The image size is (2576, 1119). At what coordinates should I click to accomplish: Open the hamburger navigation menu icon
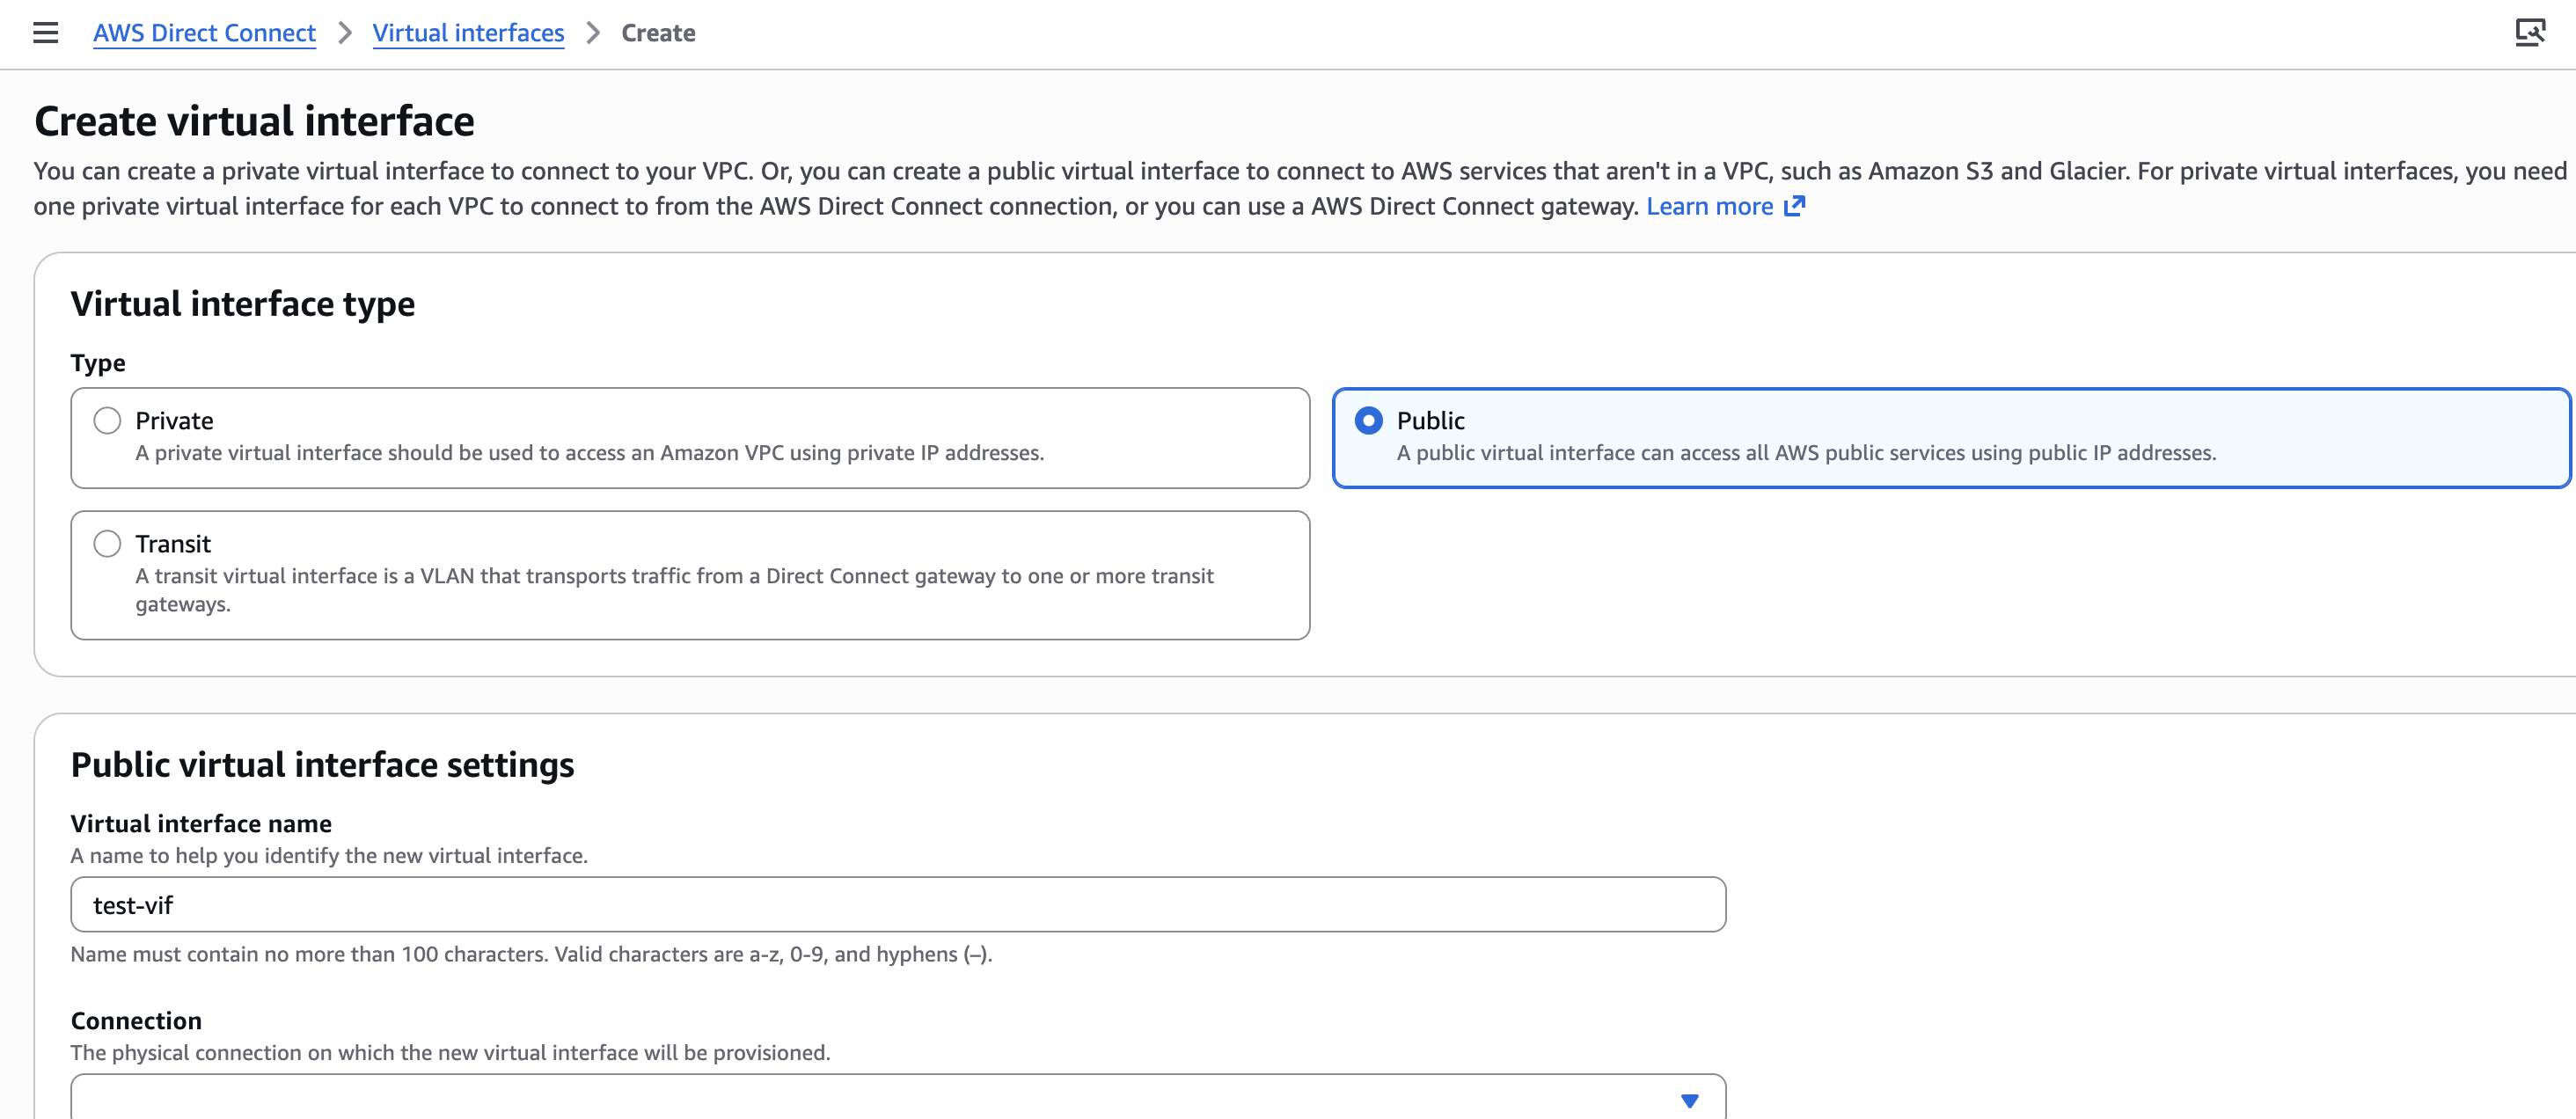[x=45, y=33]
